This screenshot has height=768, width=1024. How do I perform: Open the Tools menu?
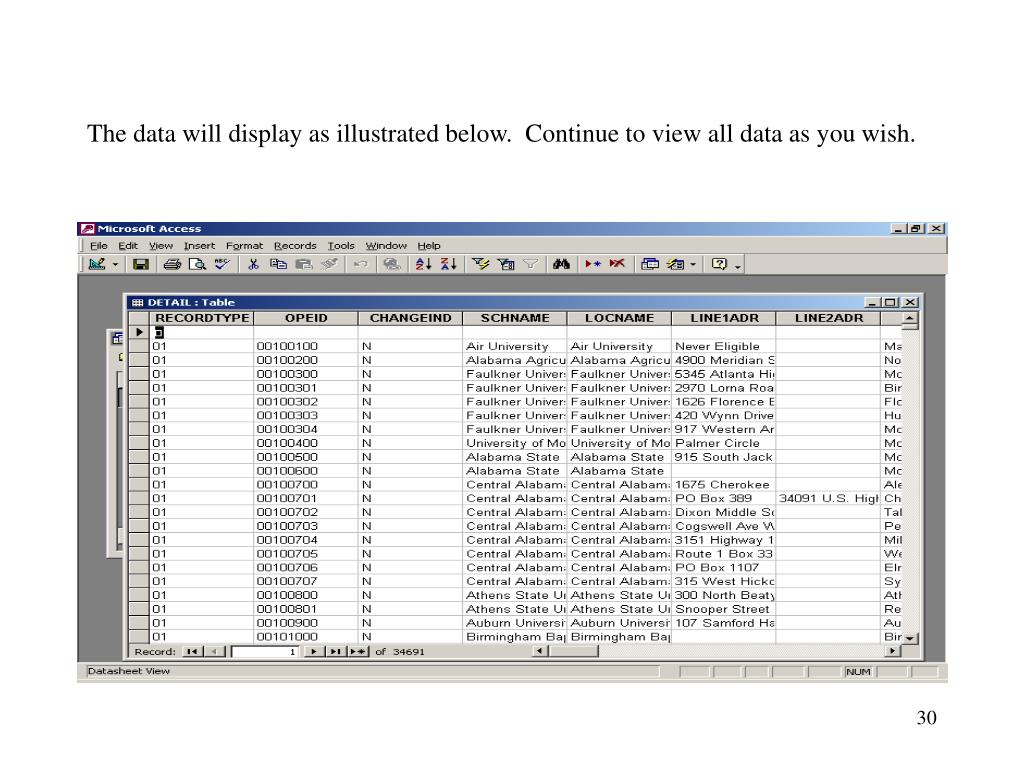pos(341,246)
